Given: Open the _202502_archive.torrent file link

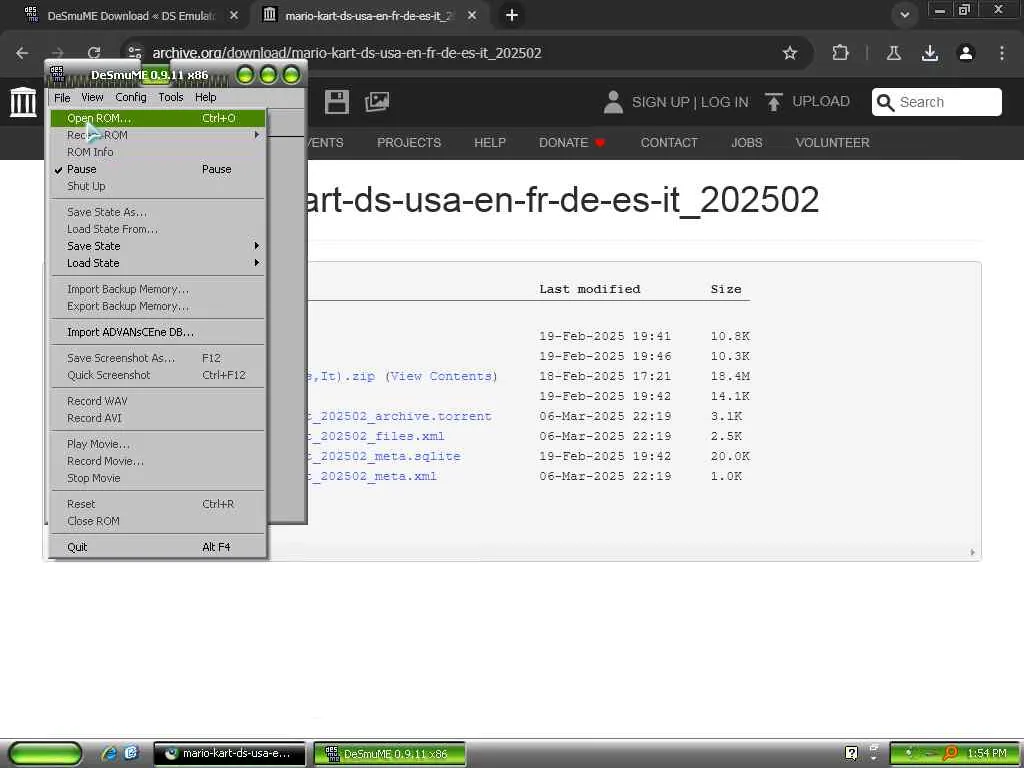Looking at the screenshot, I should pos(399,416).
